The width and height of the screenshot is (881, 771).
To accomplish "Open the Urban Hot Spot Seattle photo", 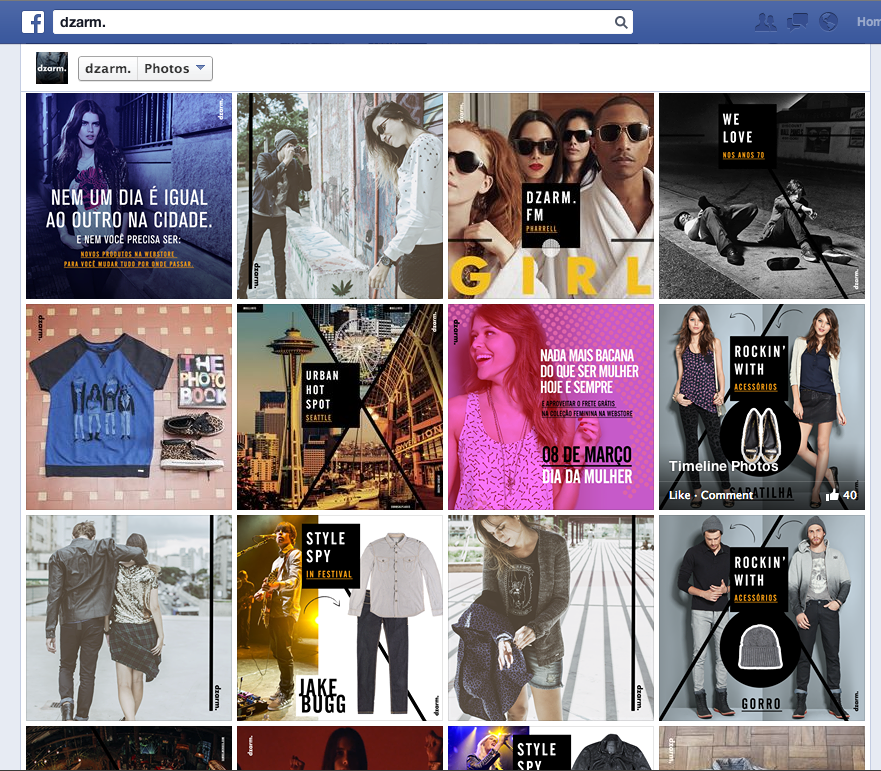I will tap(340, 407).
